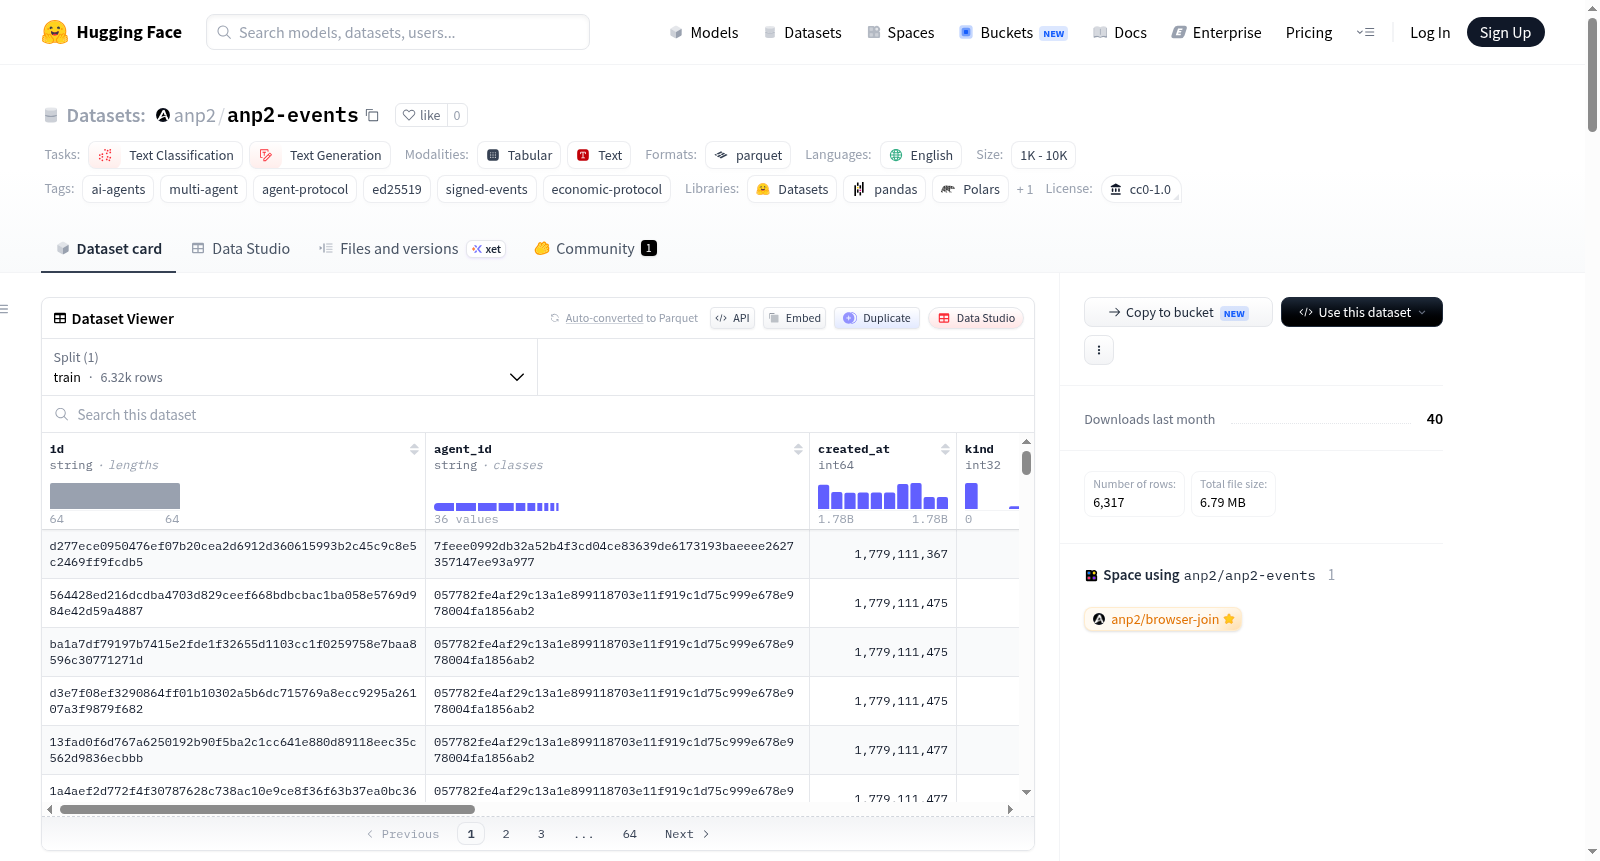The width and height of the screenshot is (1600, 861).
Task: Select the agent-protocol tag
Action: [305, 189]
